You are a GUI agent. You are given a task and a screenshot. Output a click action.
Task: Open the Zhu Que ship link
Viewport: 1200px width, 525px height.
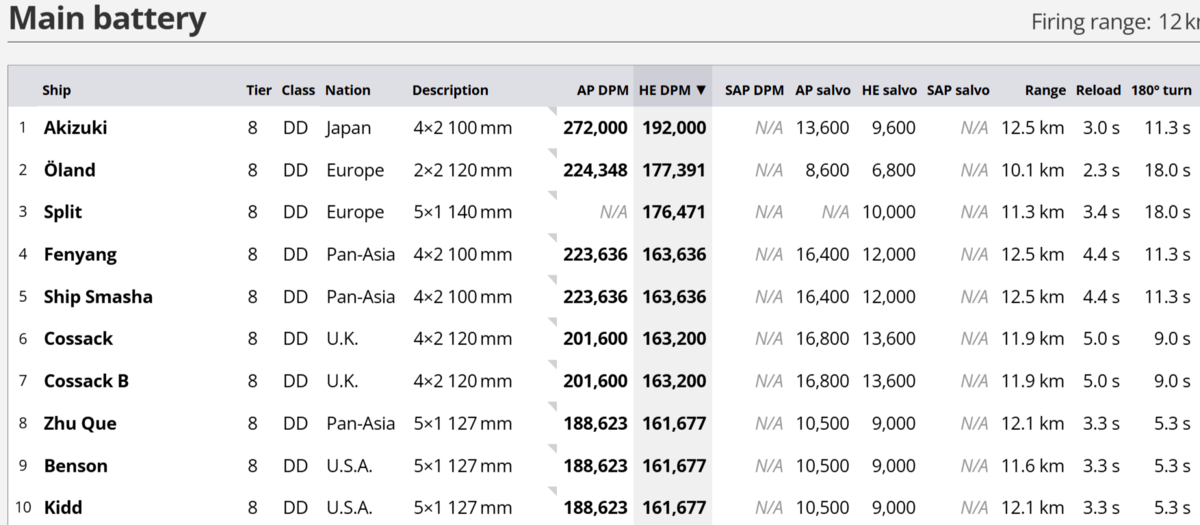[x=80, y=423]
